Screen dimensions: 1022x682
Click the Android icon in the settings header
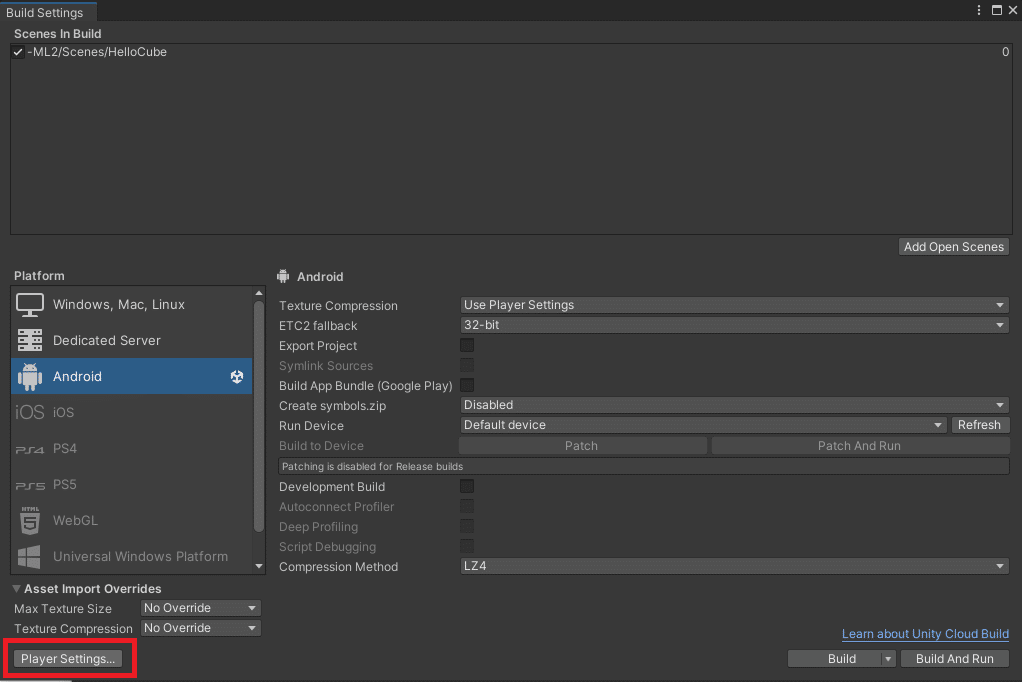click(283, 276)
